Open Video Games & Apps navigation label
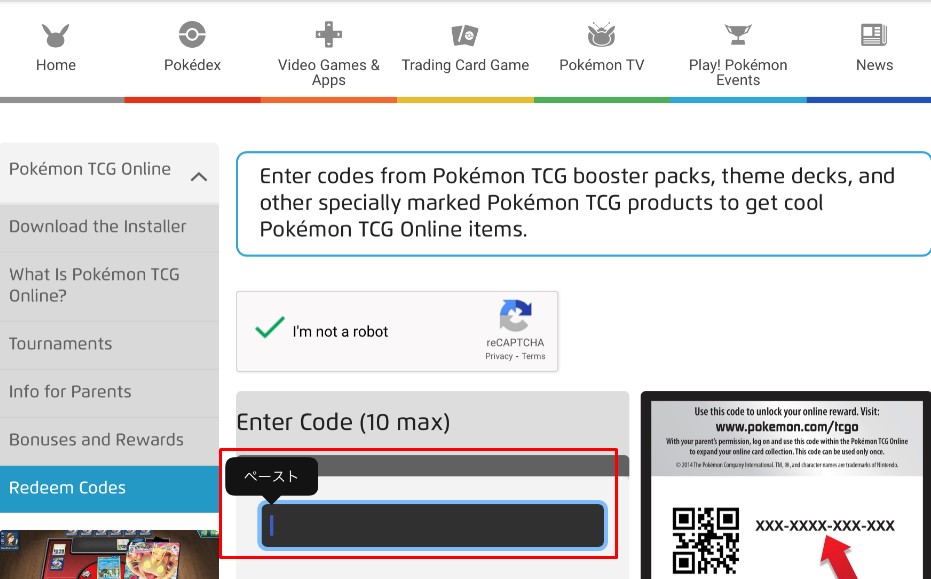Image resolution: width=931 pixels, height=579 pixels. (x=328, y=72)
